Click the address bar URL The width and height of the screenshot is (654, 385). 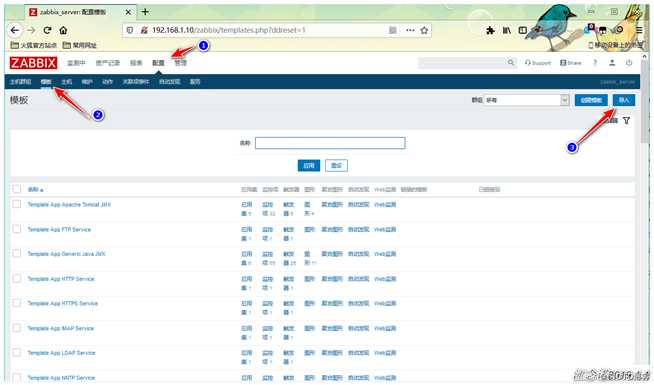pos(229,30)
